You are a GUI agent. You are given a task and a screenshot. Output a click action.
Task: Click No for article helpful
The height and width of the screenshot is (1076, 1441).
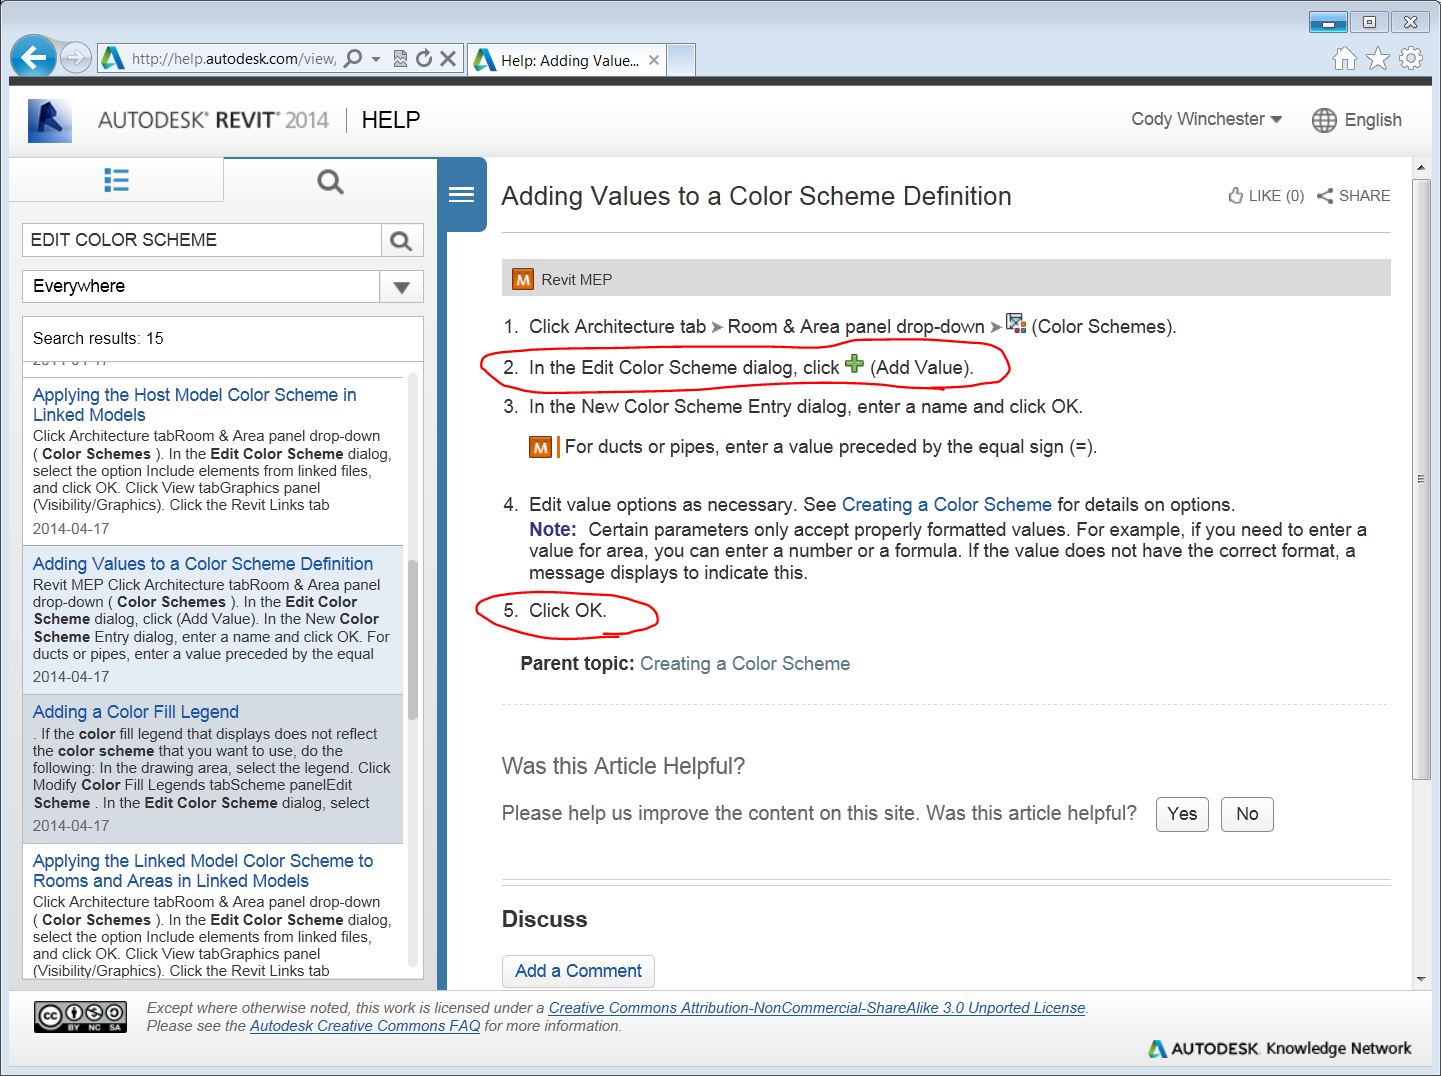point(1247,814)
